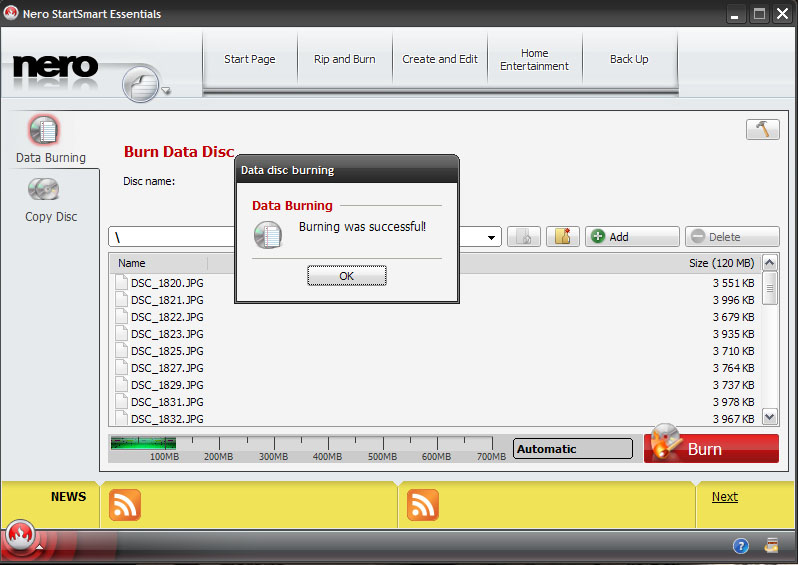Click the second RSS feed icon
The image size is (798, 565).
pos(422,505)
